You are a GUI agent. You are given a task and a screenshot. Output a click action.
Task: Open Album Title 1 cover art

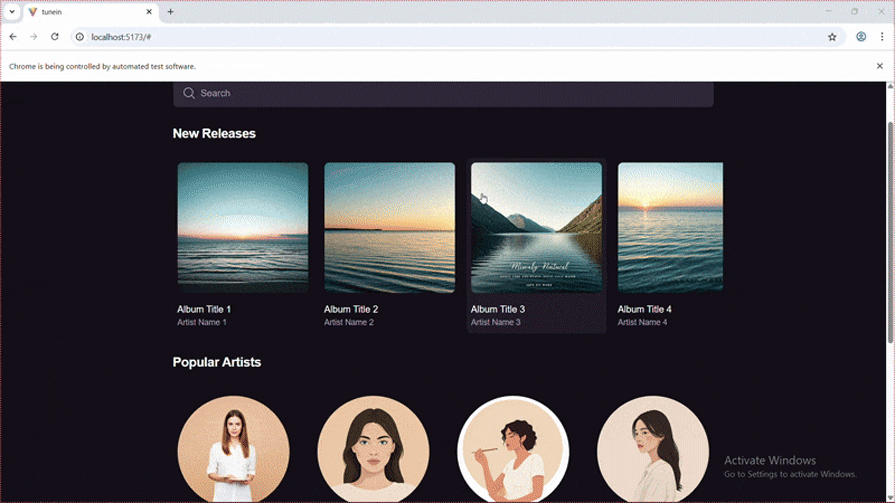[243, 228]
